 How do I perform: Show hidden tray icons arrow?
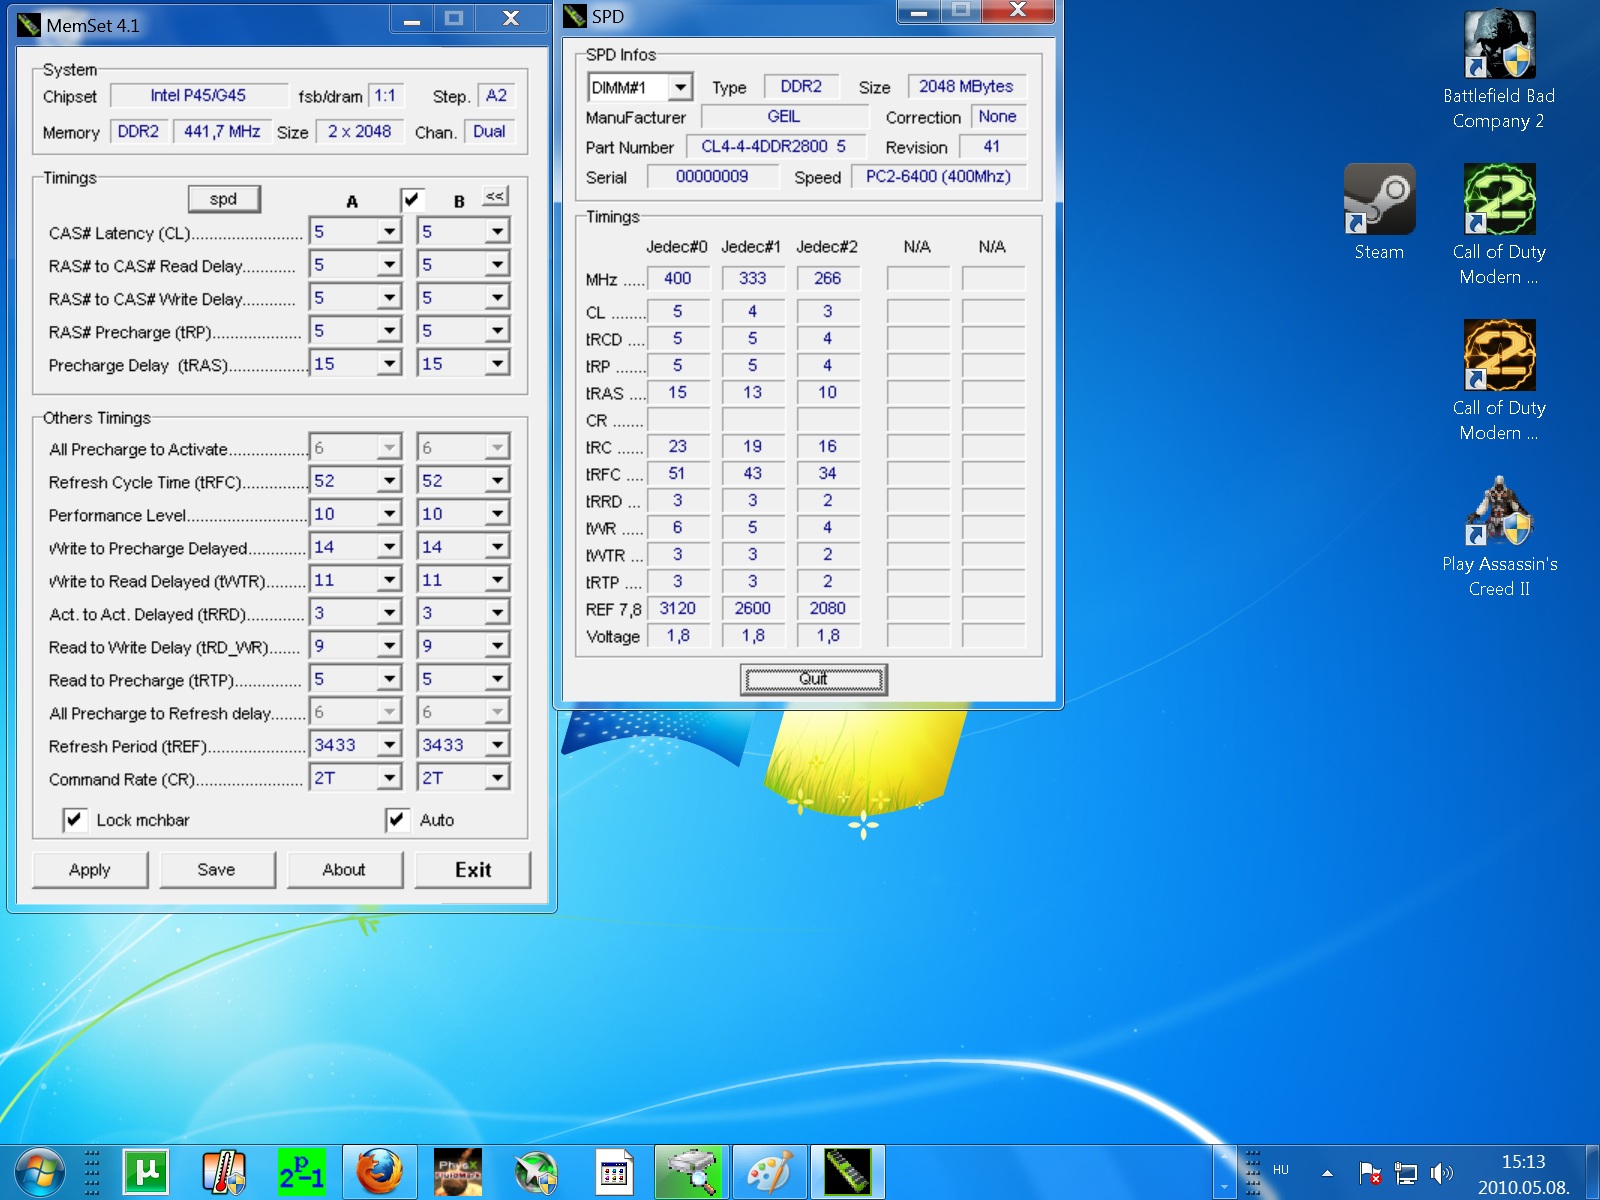pyautogui.click(x=1327, y=1172)
